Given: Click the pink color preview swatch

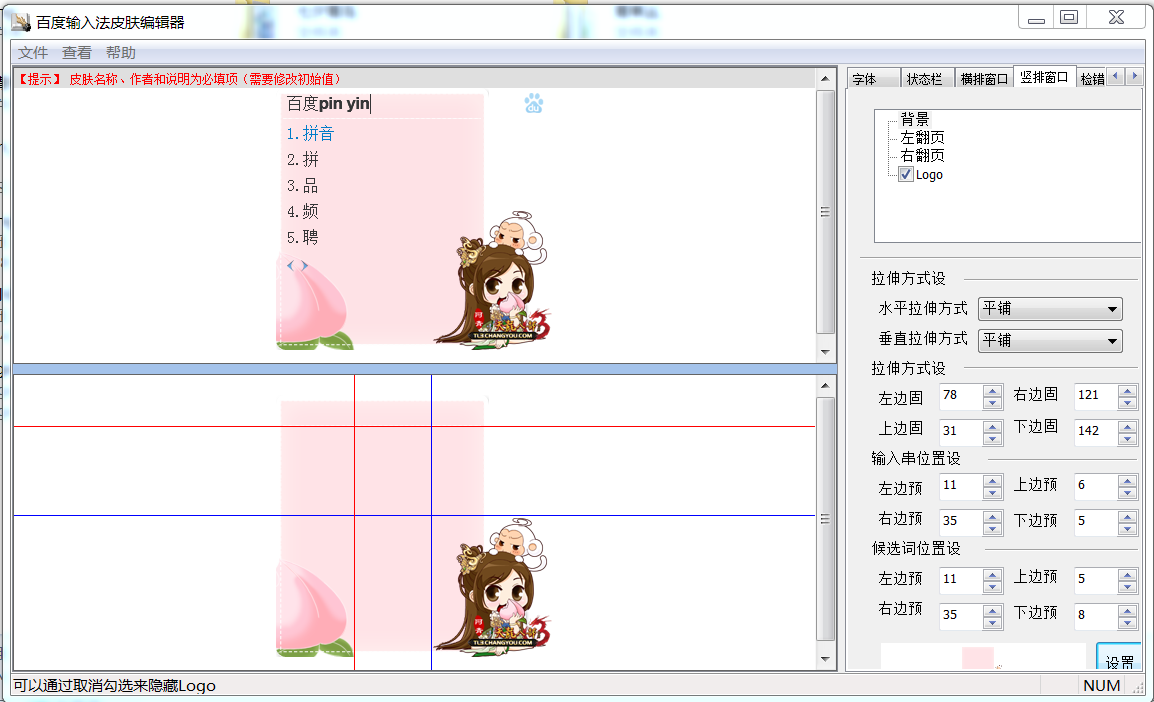Looking at the screenshot, I should (977, 658).
